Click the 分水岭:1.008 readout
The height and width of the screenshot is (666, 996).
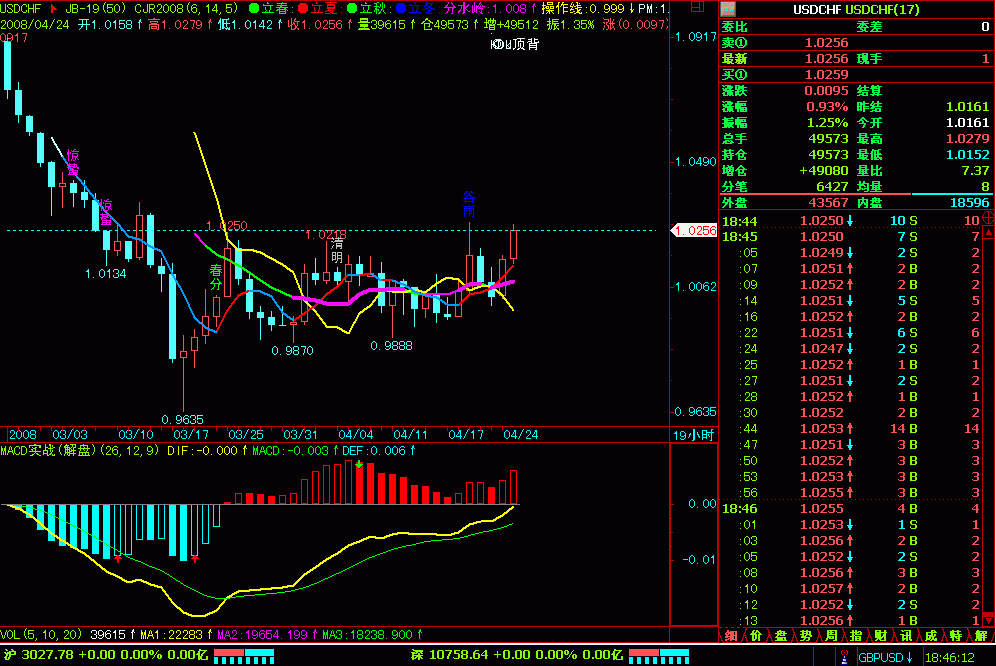tap(490, 8)
